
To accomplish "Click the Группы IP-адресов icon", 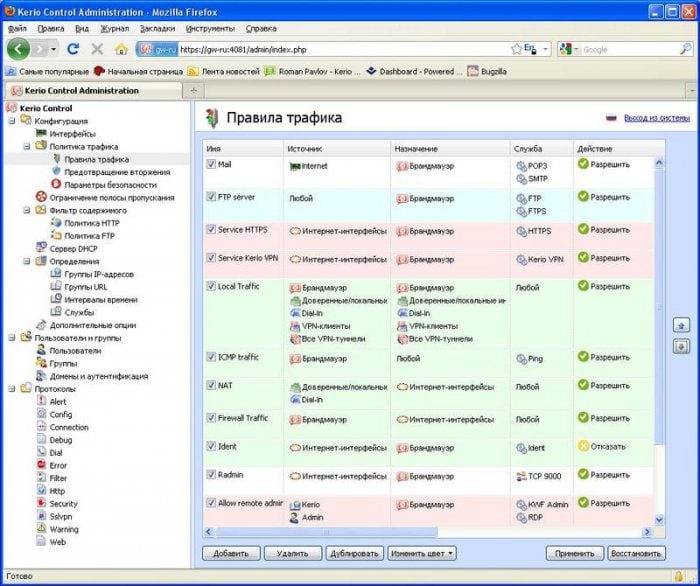I will [x=56, y=273].
